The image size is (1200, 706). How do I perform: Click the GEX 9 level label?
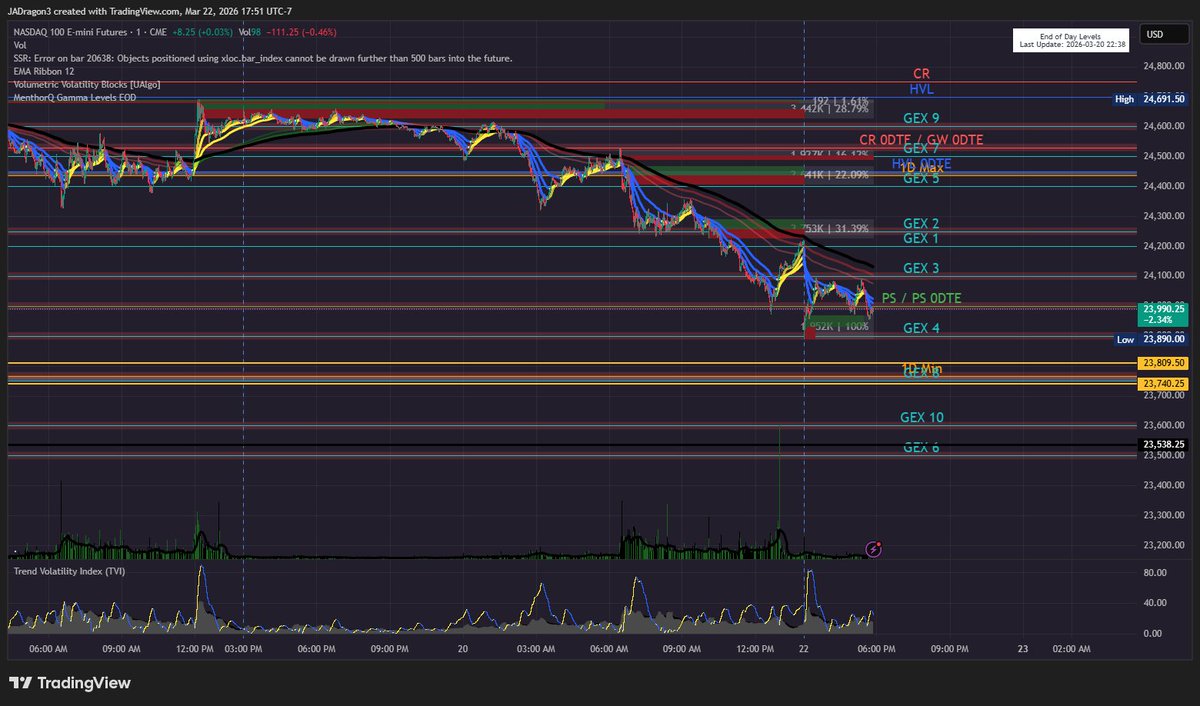tap(921, 119)
